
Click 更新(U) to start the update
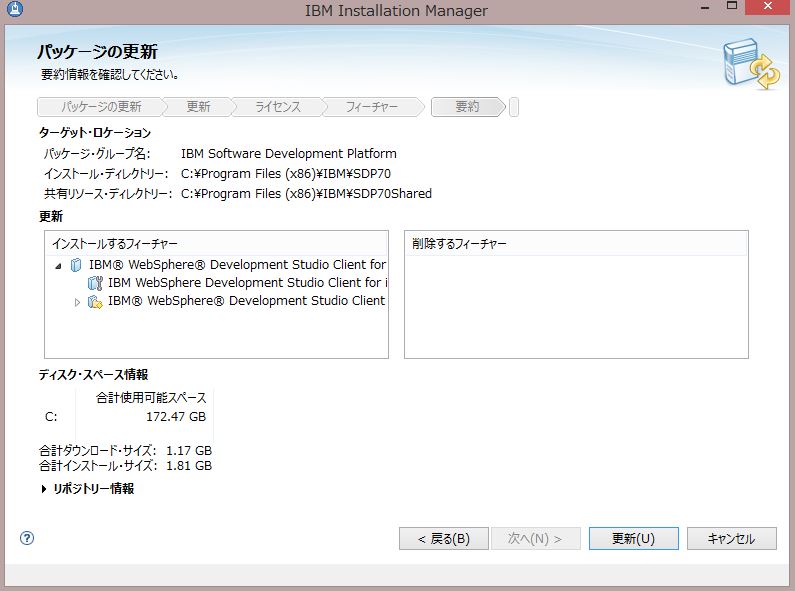(x=633, y=538)
